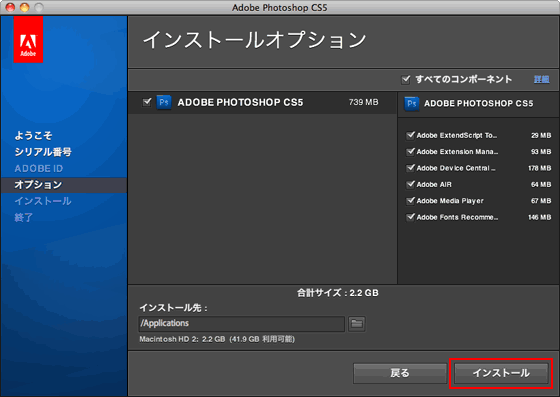Click the yellow minimize window button

coord(24,7)
